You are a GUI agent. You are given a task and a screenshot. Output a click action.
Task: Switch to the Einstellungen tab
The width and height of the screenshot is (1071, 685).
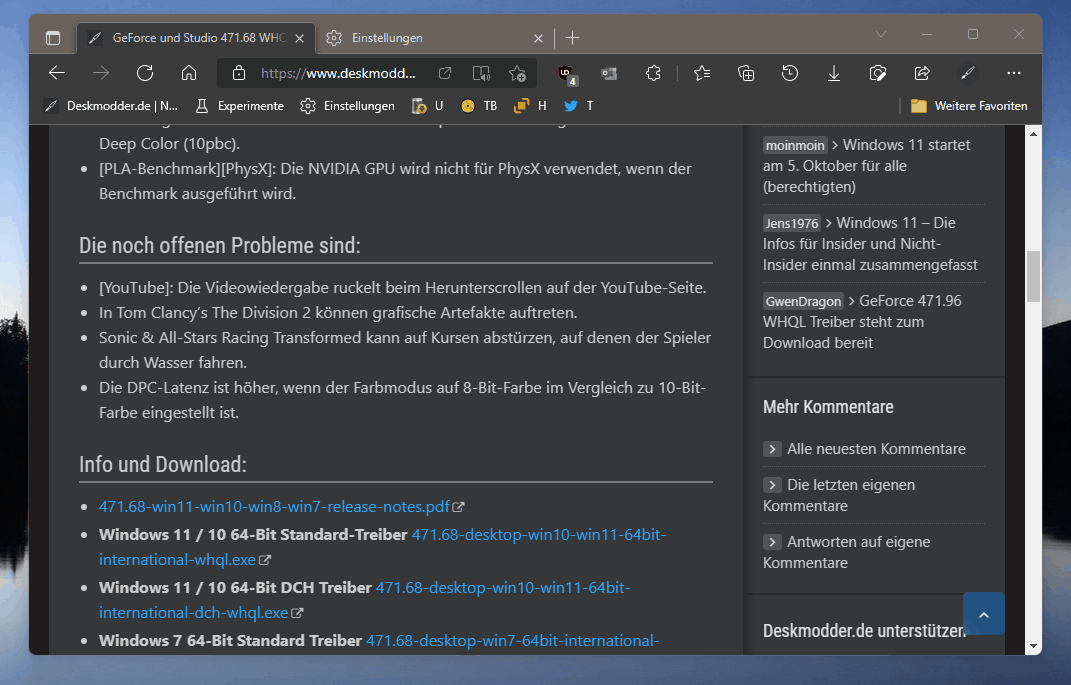433,38
